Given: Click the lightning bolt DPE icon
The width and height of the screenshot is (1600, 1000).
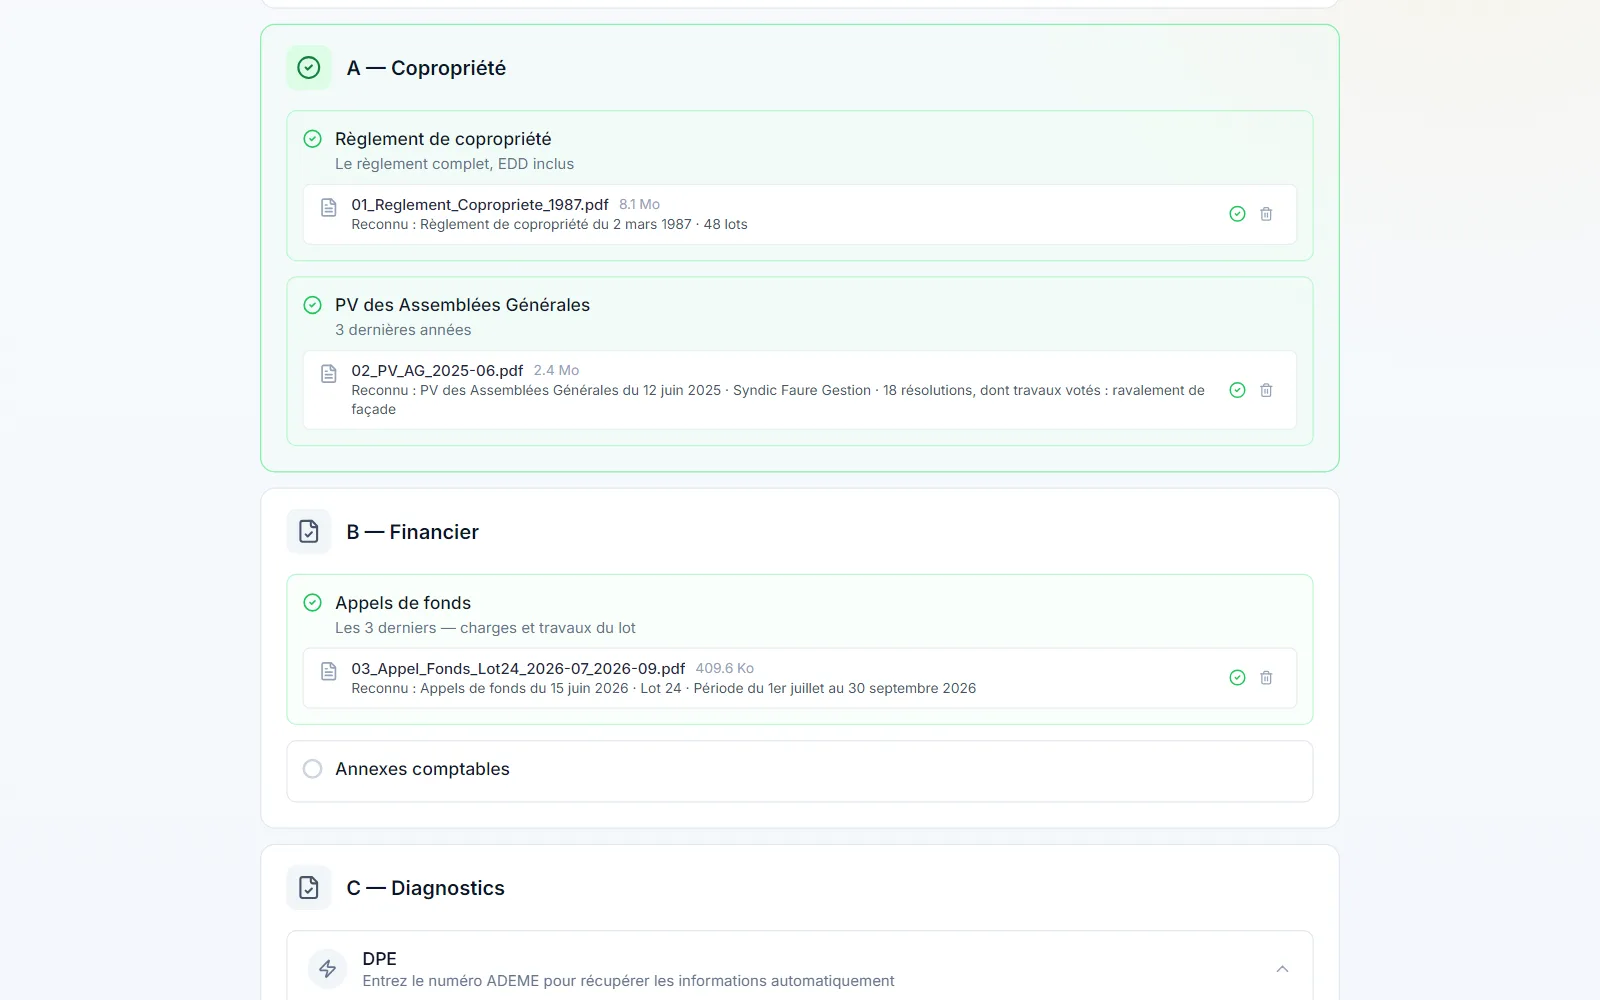Looking at the screenshot, I should click(x=327, y=969).
